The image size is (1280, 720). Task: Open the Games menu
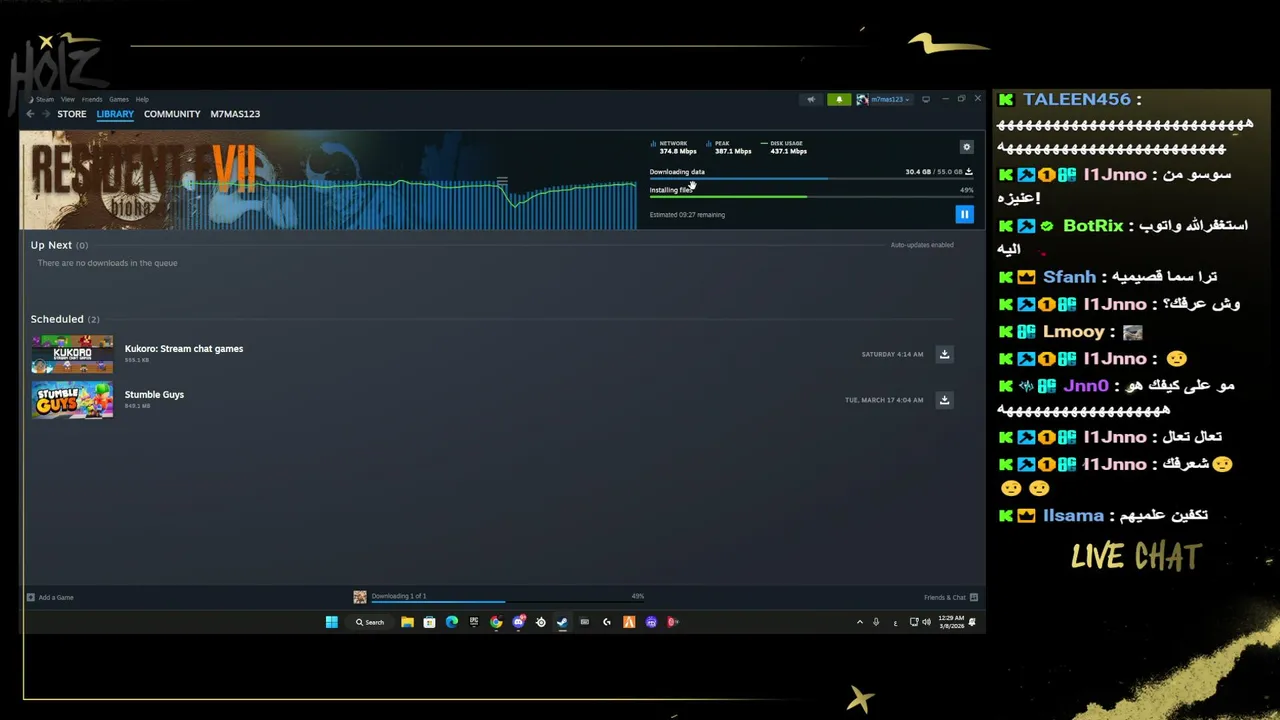click(x=119, y=99)
